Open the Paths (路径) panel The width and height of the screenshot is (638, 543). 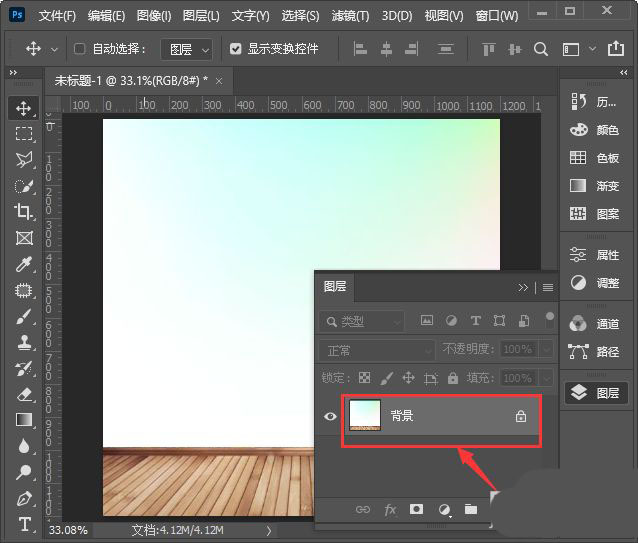point(594,351)
